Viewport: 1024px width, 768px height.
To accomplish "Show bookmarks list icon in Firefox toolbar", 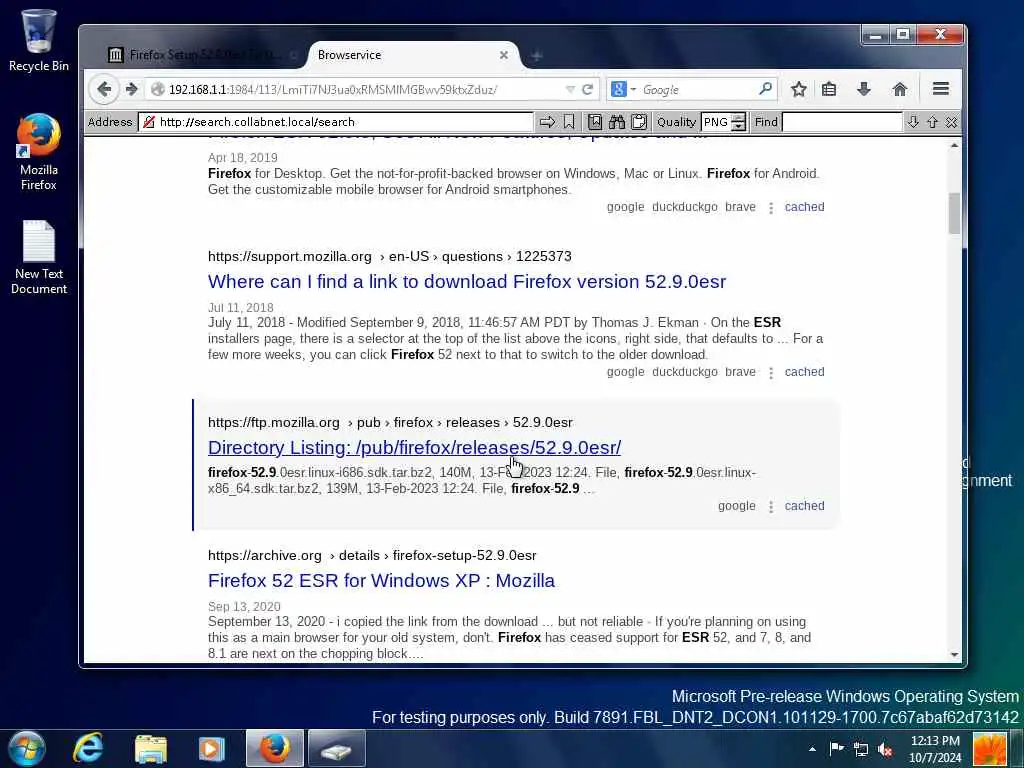I will (829, 89).
